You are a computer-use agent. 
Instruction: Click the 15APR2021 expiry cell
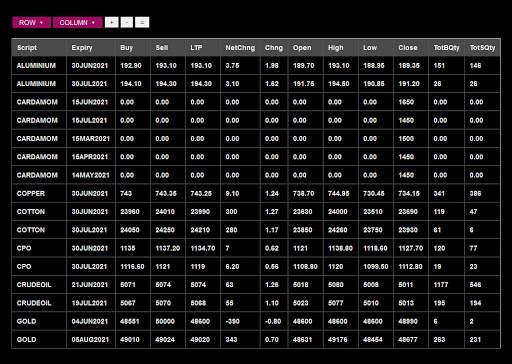(90, 157)
